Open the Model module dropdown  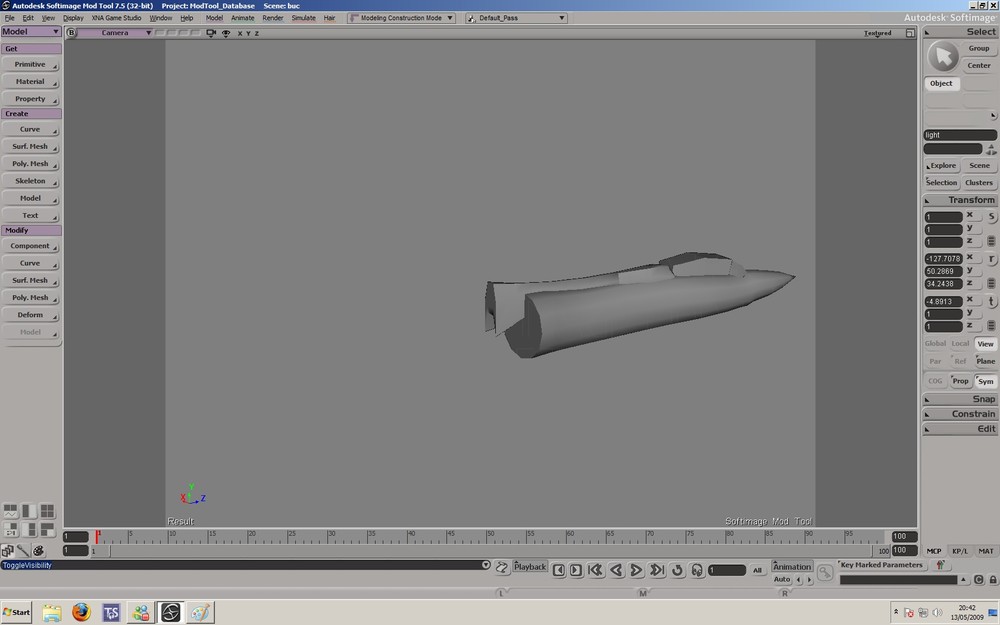point(31,31)
